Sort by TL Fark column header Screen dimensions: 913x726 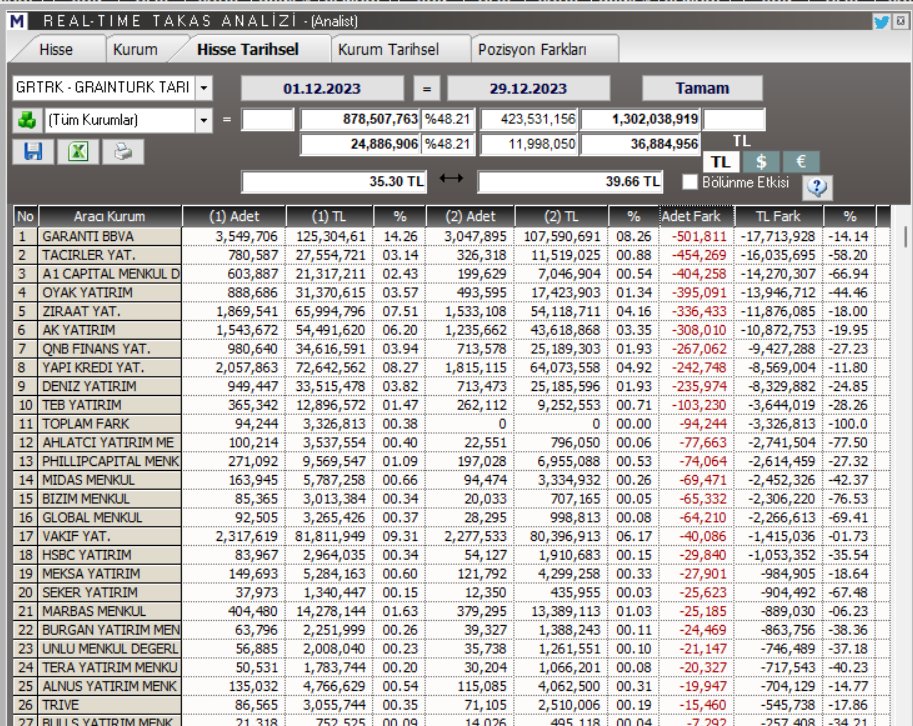click(778, 217)
